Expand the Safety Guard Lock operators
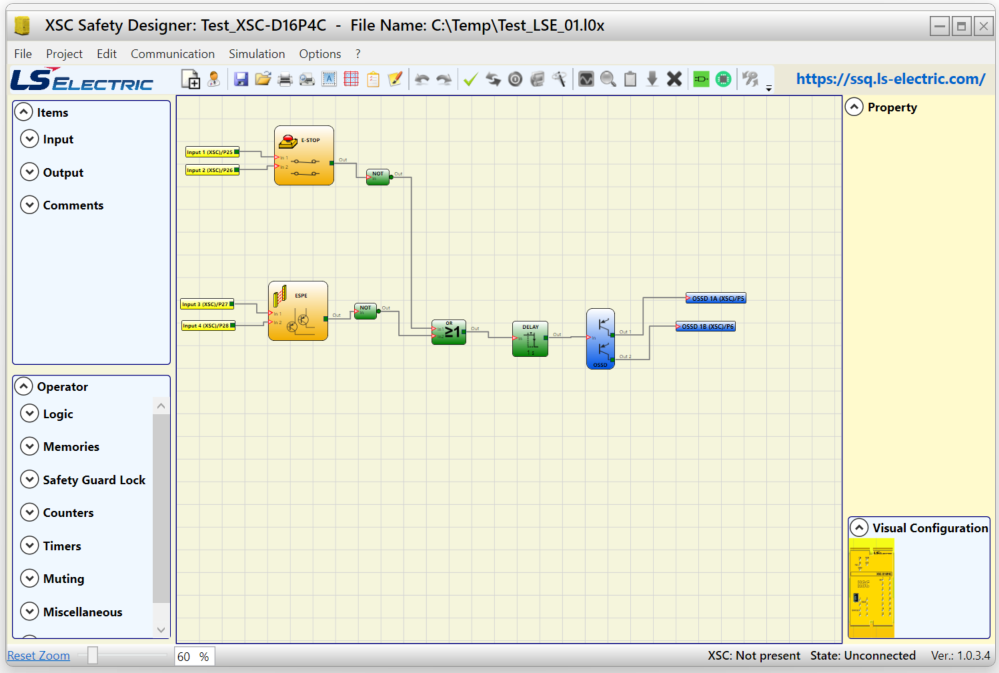The width and height of the screenshot is (999, 673). pyautogui.click(x=29, y=479)
